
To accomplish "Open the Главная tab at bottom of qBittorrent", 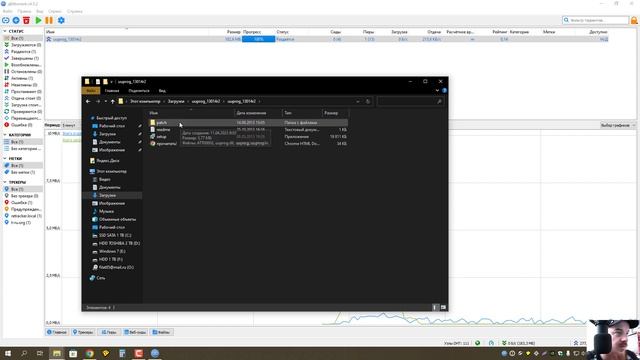I will [x=57, y=332].
